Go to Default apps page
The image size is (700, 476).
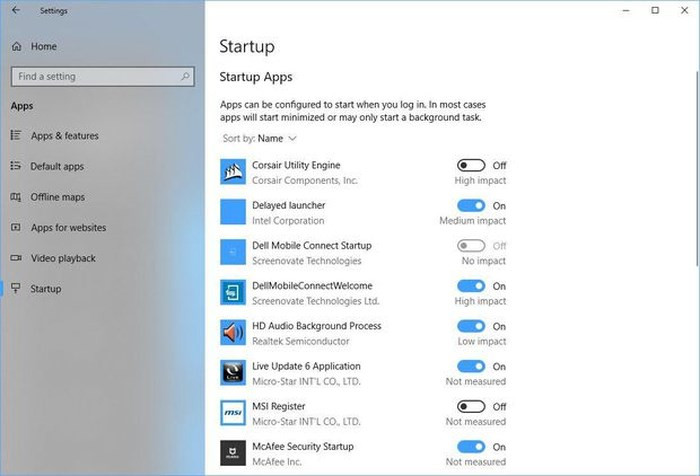(x=57, y=166)
